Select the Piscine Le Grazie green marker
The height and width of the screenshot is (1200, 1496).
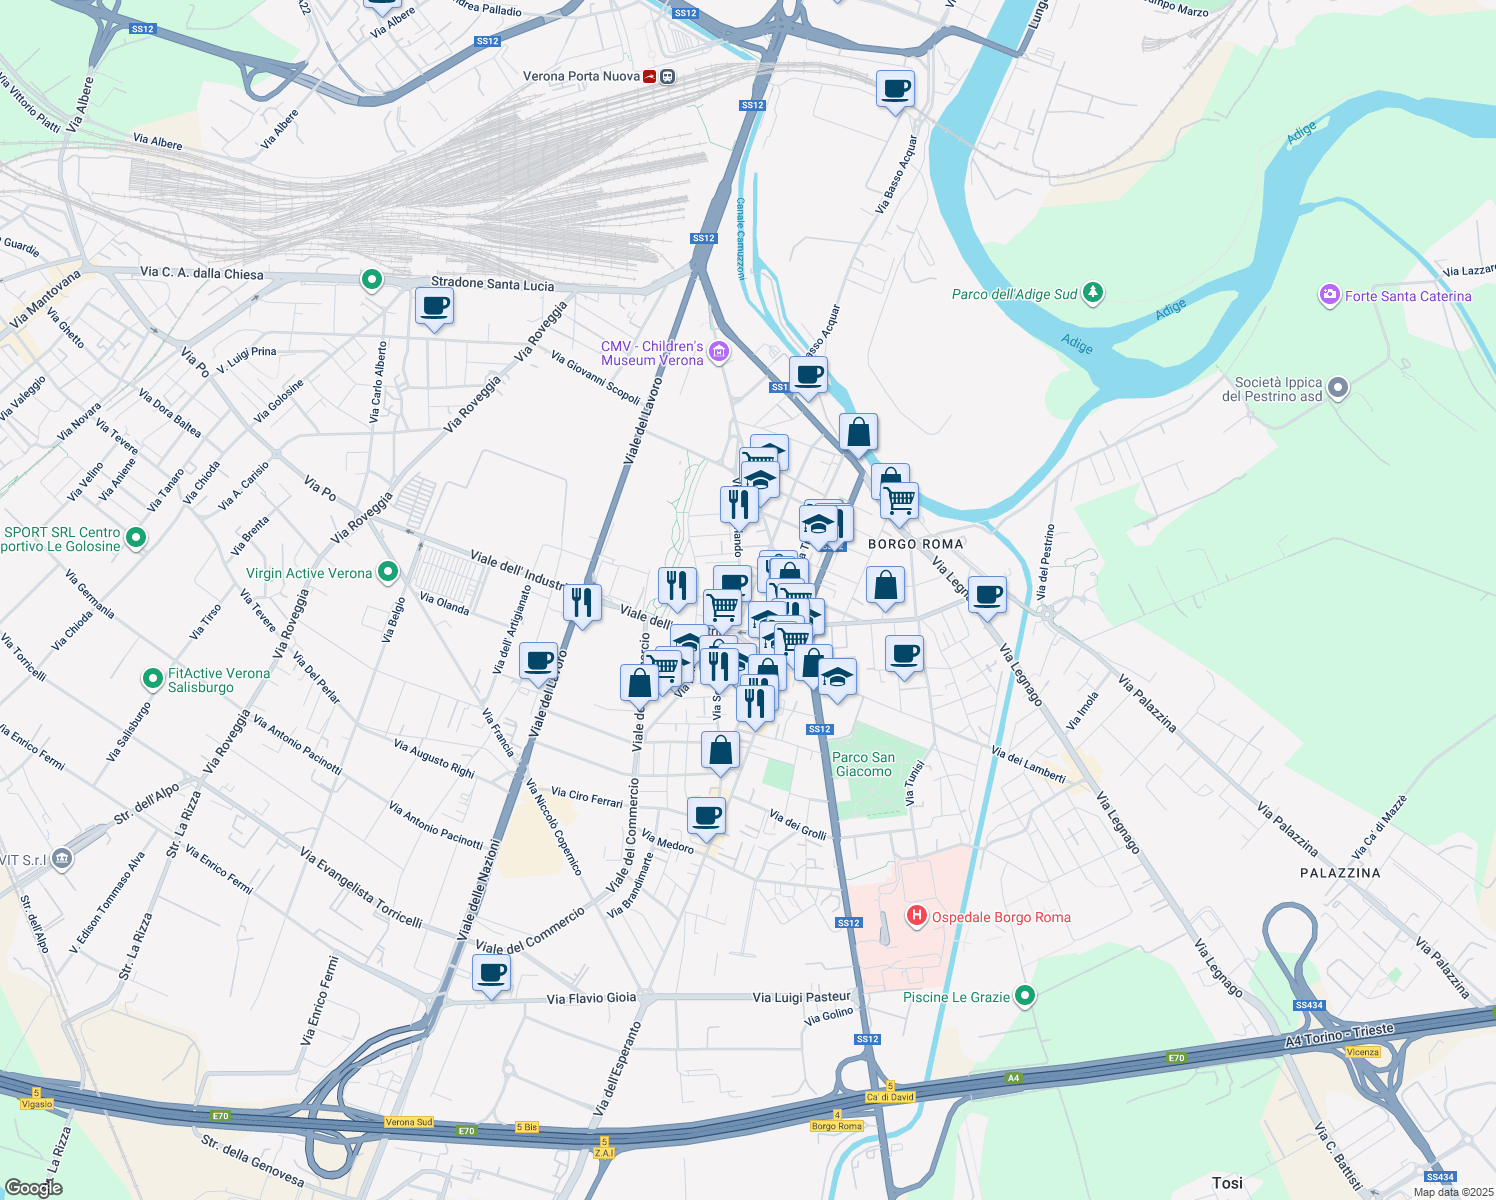pyautogui.click(x=1024, y=996)
